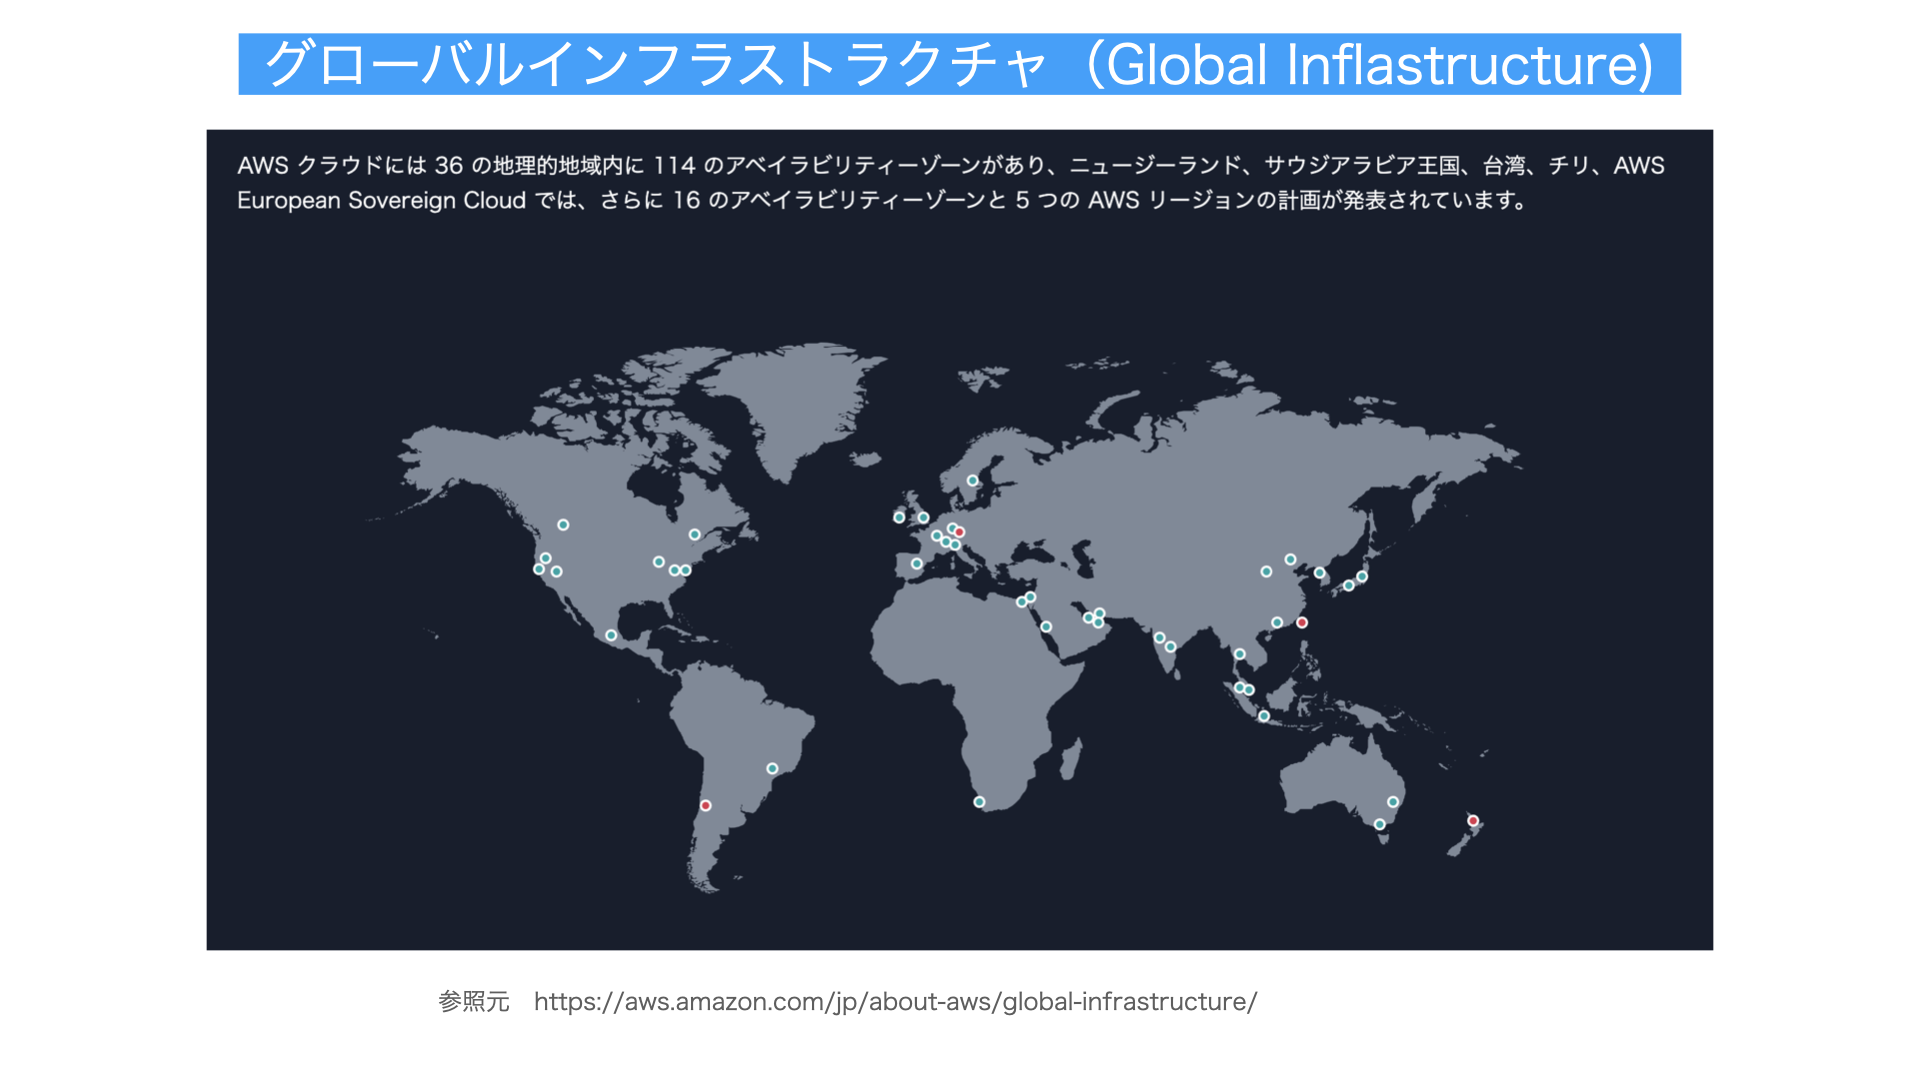This screenshot has width=1920, height=1080.
Task: Select the AWS クラウドには 36 description paragraph
Action: tap(950, 183)
